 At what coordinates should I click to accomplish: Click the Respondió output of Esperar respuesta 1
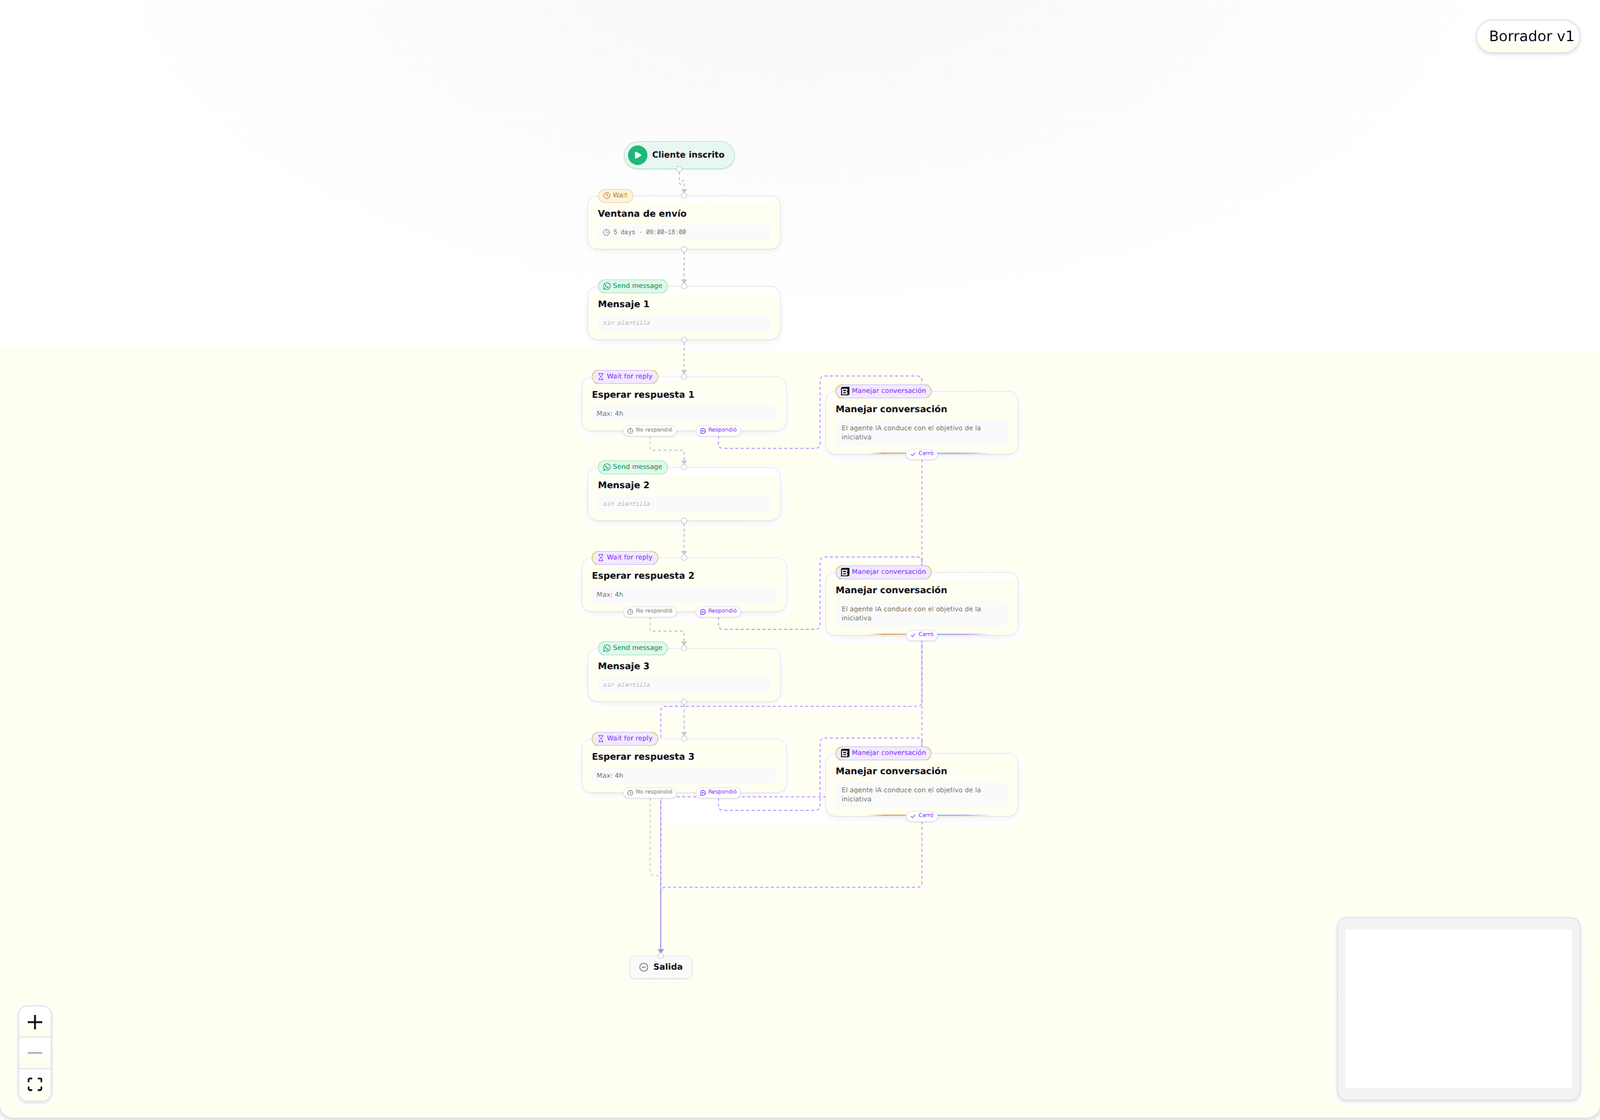(x=718, y=430)
